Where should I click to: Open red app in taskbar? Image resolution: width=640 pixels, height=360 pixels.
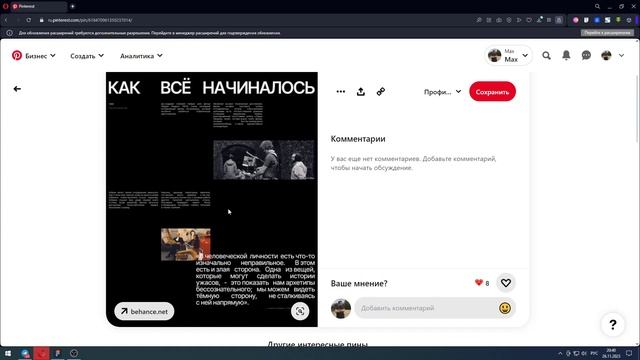coord(41,353)
